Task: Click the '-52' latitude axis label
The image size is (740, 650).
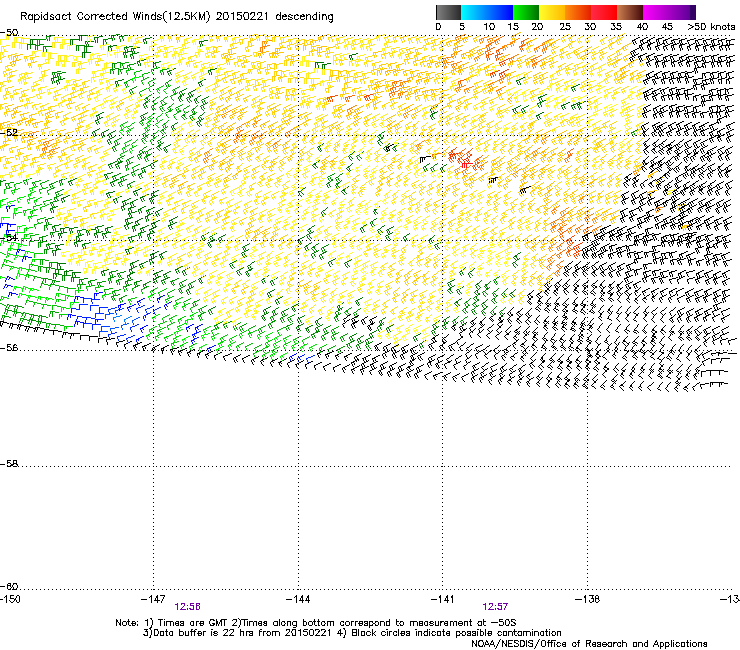Action: [9, 133]
